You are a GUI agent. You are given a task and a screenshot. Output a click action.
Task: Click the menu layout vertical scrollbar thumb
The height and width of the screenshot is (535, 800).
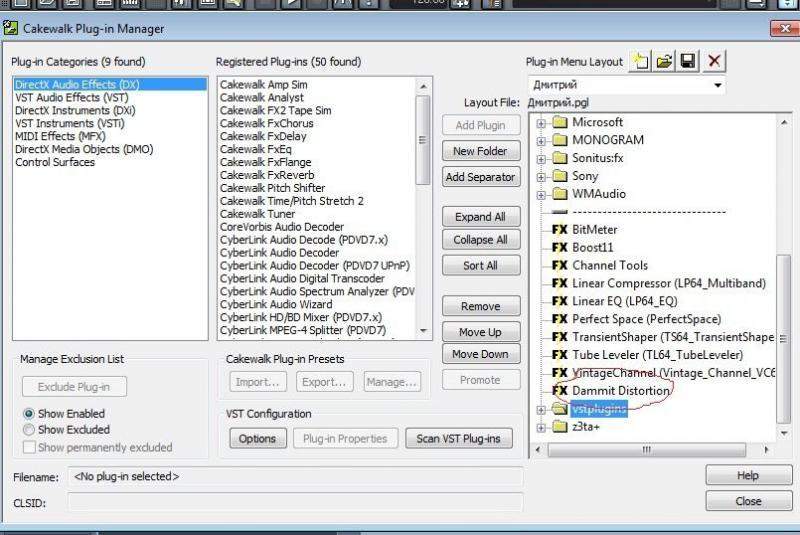click(783, 338)
